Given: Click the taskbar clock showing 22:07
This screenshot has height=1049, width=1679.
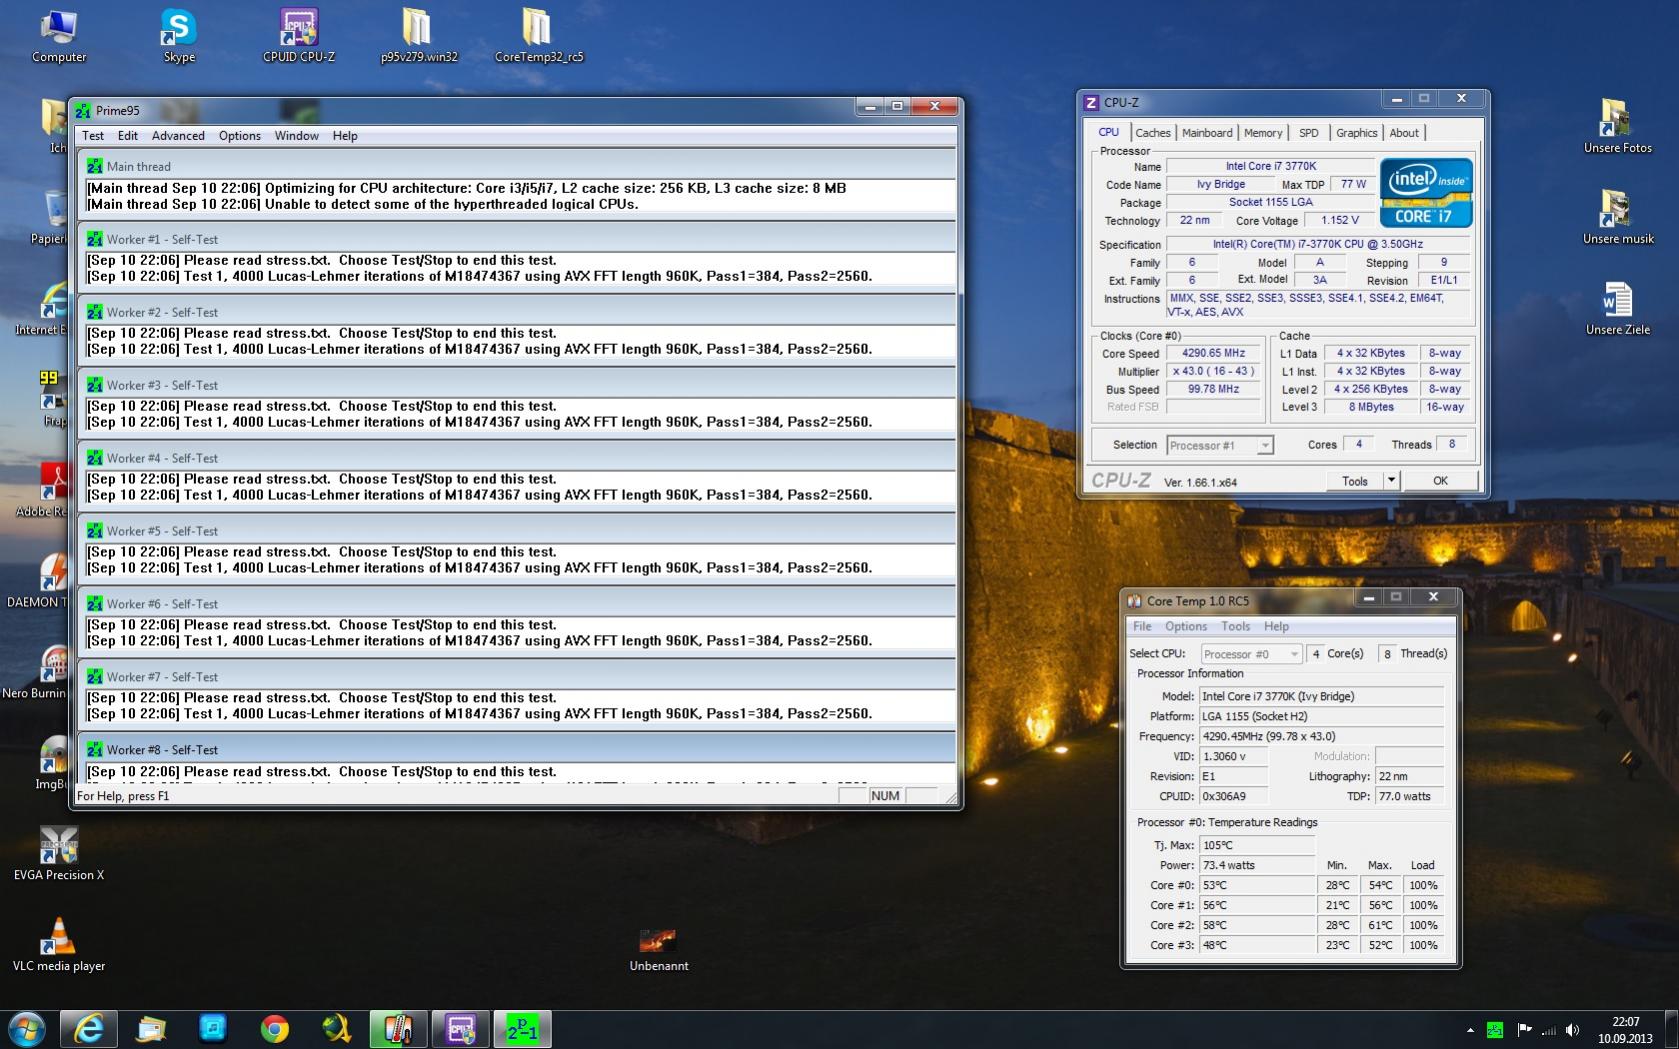Looking at the screenshot, I should pyautogui.click(x=1625, y=1030).
